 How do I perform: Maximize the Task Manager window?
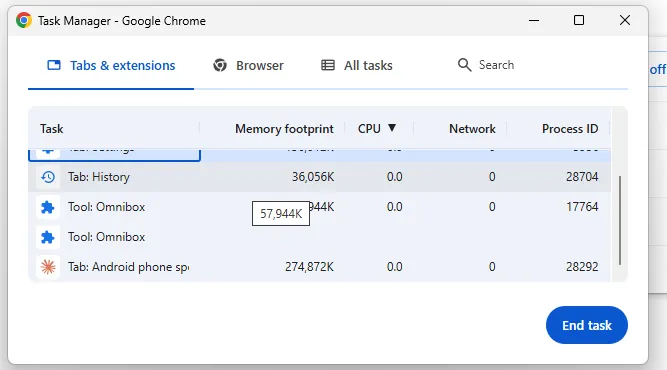click(x=579, y=20)
